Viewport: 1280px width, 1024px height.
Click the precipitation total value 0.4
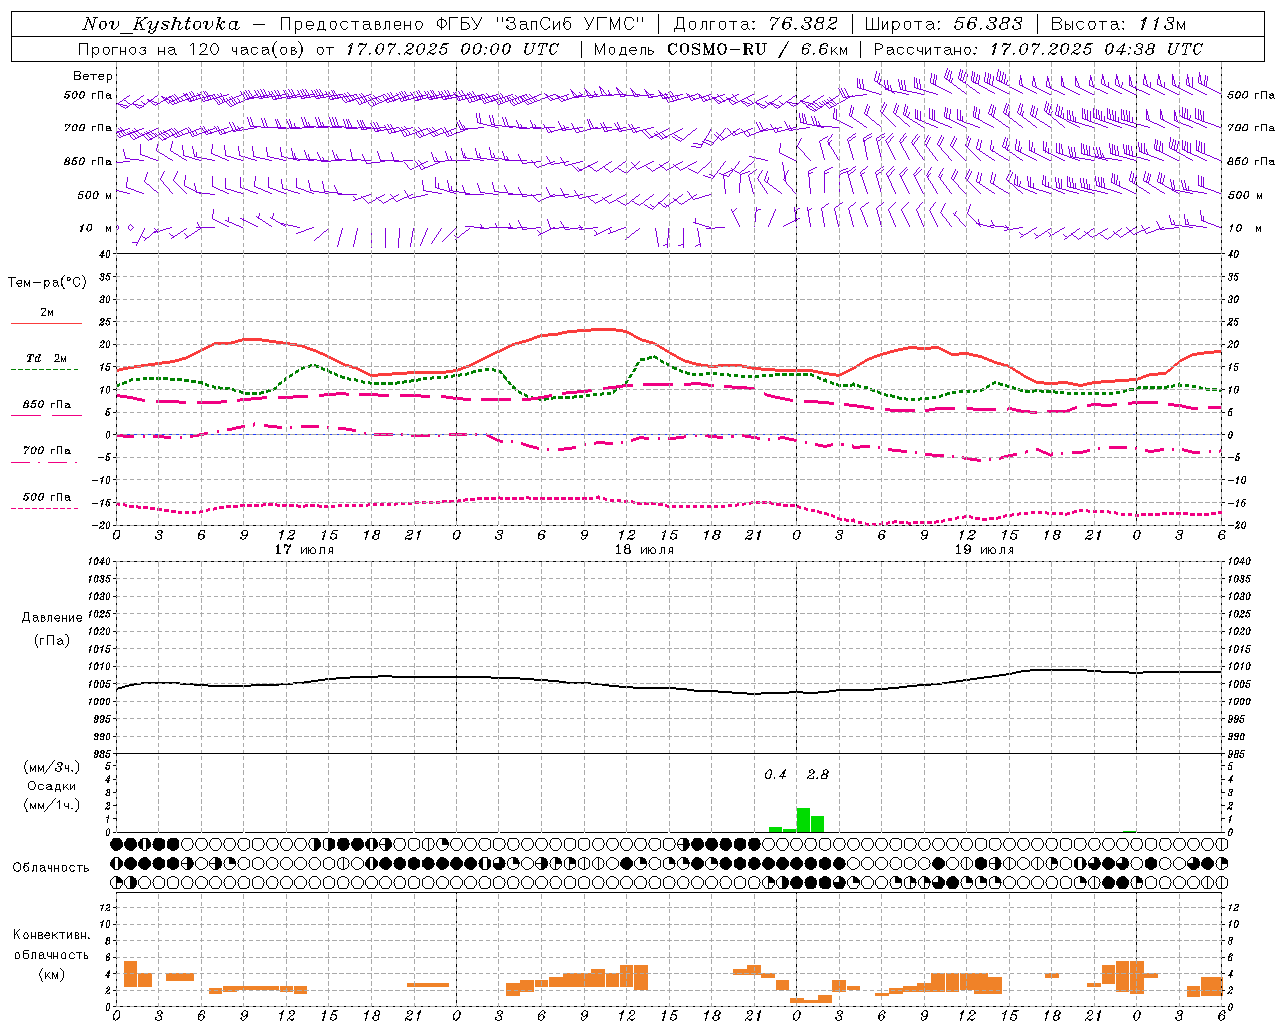click(x=775, y=774)
